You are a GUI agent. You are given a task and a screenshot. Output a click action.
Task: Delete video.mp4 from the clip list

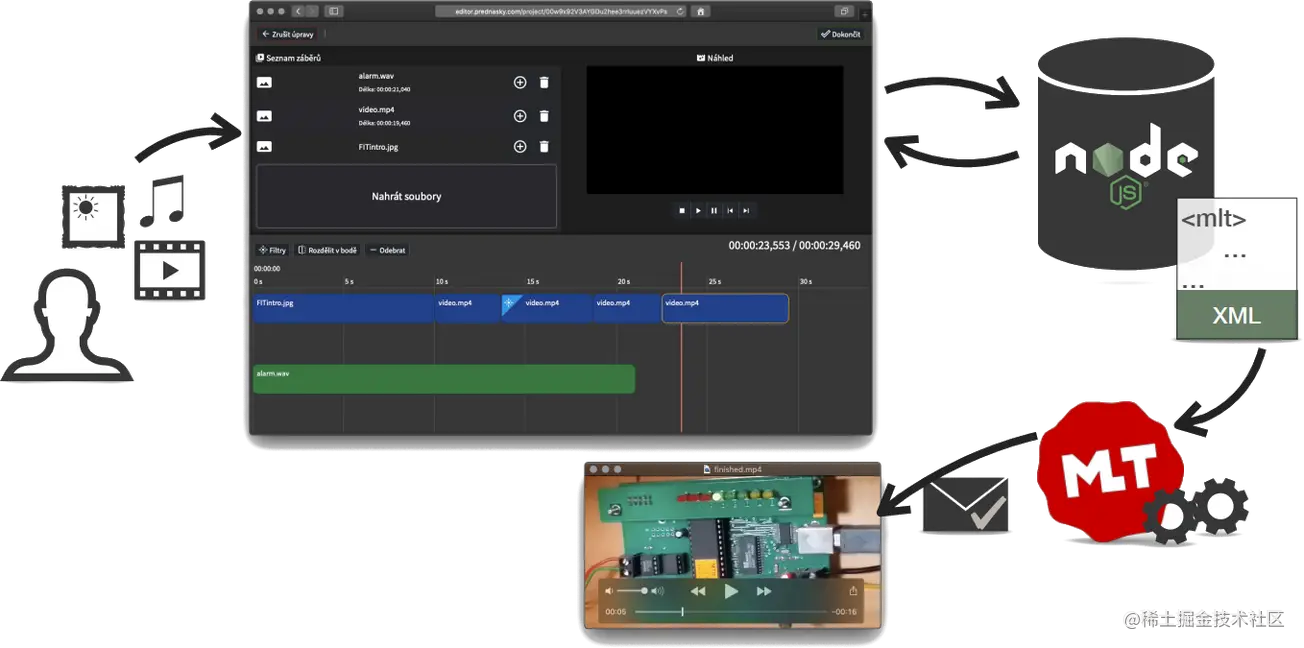click(x=544, y=116)
